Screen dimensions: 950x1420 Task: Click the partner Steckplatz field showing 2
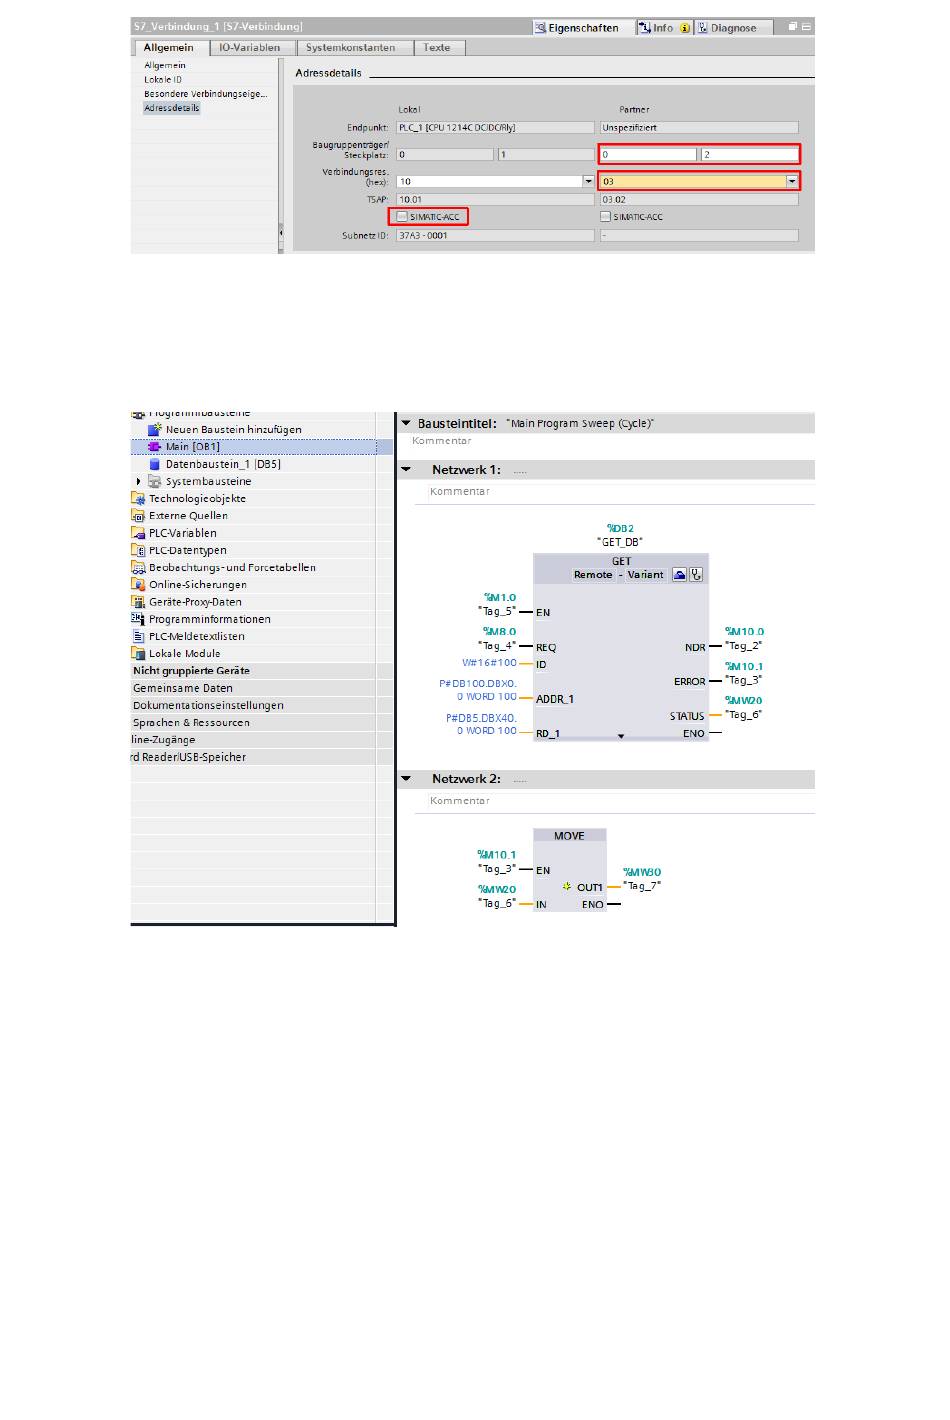coord(749,155)
